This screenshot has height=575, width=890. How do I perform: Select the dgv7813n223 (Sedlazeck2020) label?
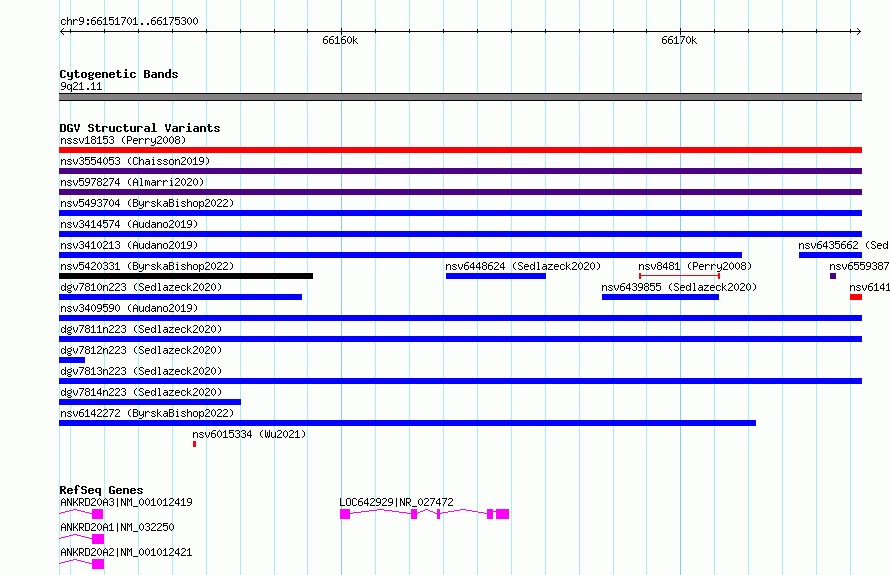(x=141, y=371)
